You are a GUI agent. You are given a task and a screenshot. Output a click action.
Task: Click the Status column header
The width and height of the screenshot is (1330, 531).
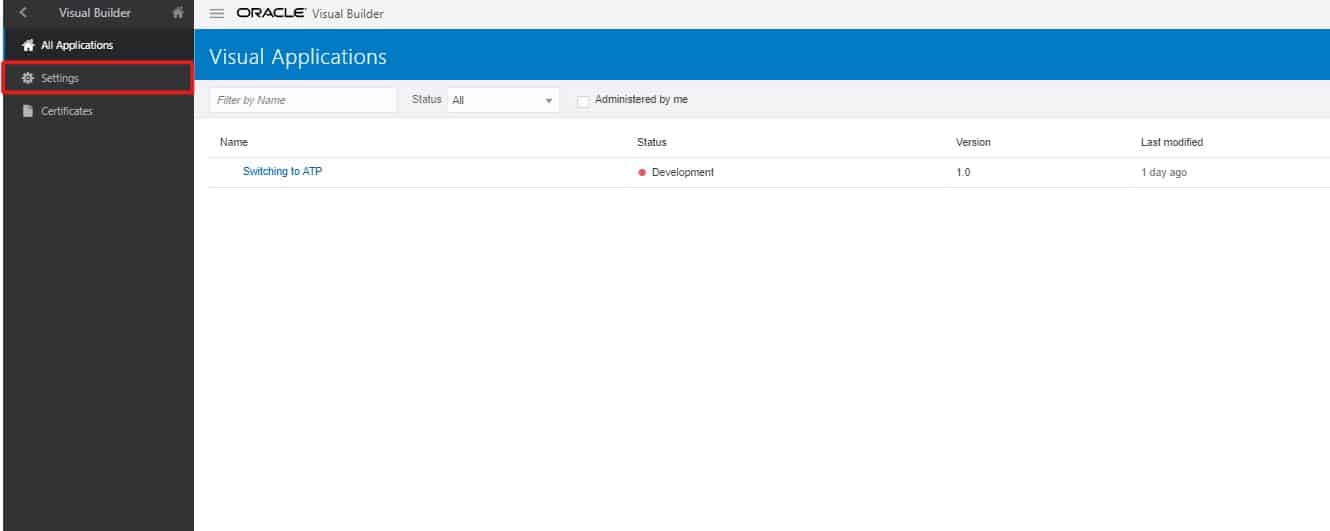pyautogui.click(x=651, y=142)
